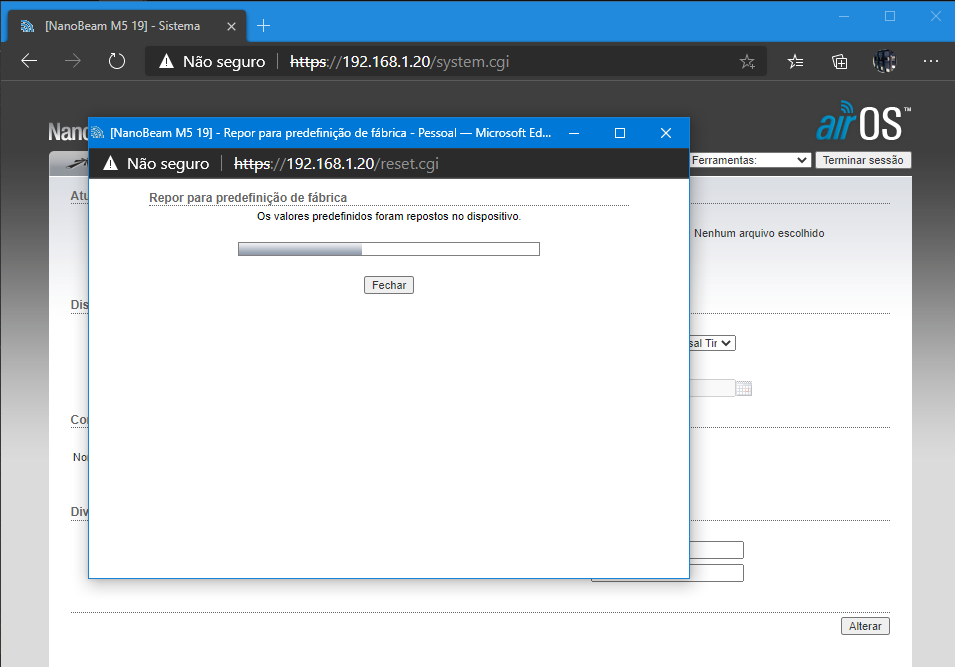Open the Favorites list icon
The width and height of the screenshot is (955, 667).
click(795, 62)
